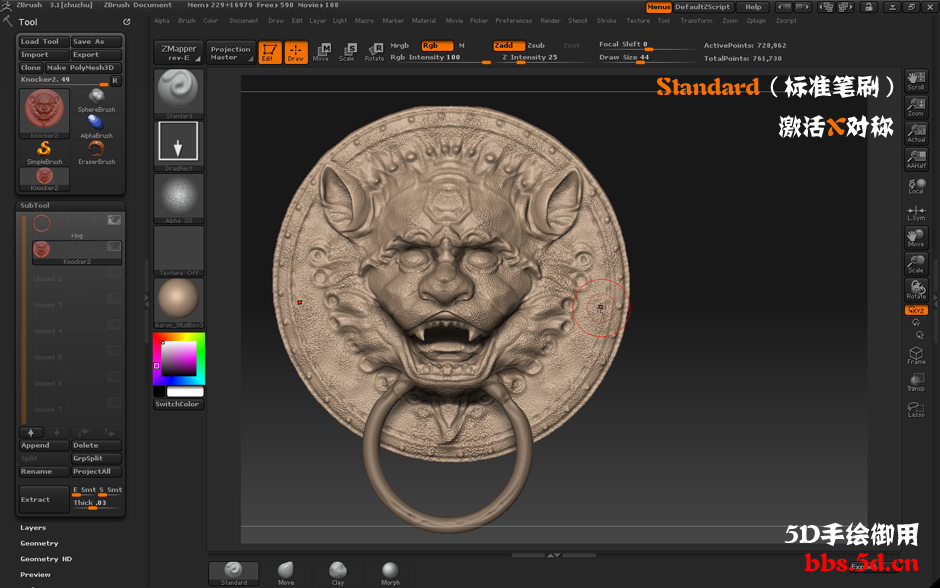
Task: Toggle the XYZ rotation axis button
Action: click(916, 310)
